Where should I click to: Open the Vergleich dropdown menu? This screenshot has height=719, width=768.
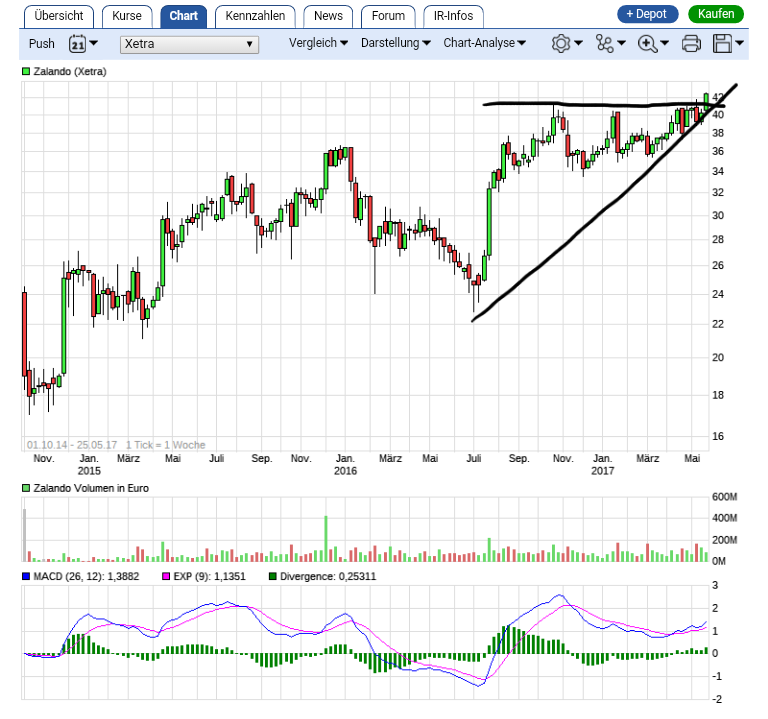pyautogui.click(x=318, y=43)
